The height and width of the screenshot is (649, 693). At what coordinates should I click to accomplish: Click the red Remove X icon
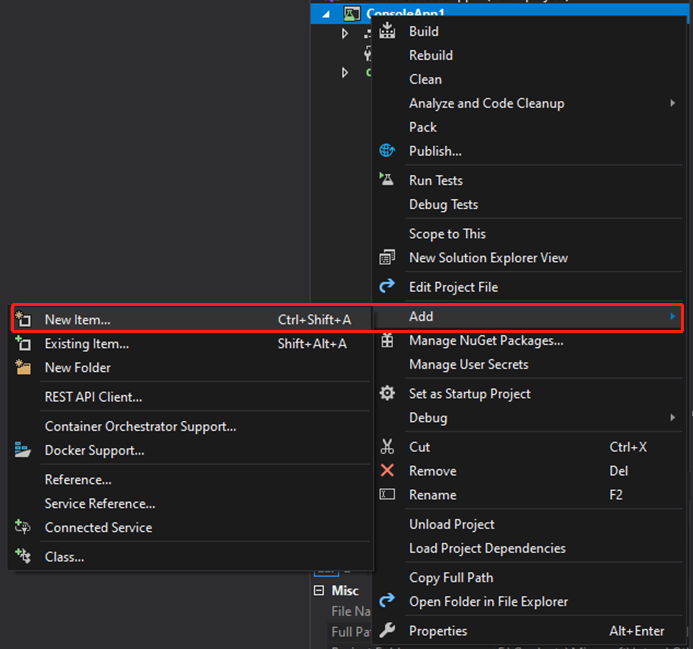click(x=387, y=471)
